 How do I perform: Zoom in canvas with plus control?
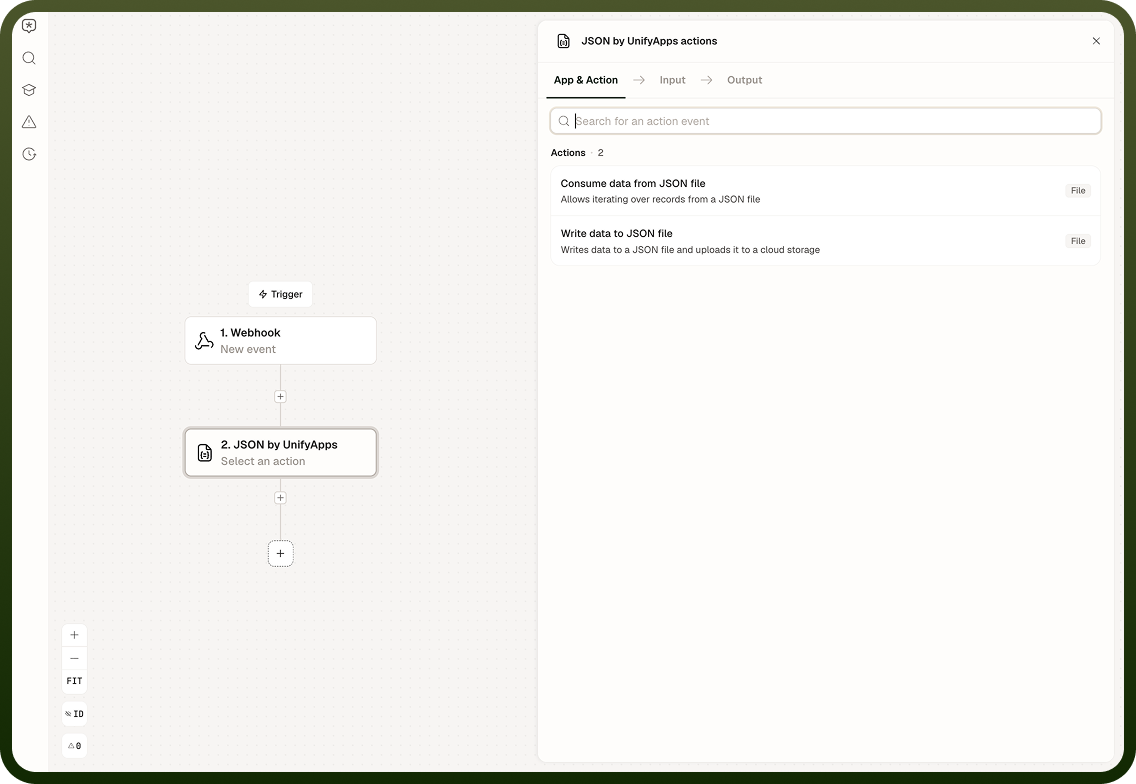coord(74,635)
